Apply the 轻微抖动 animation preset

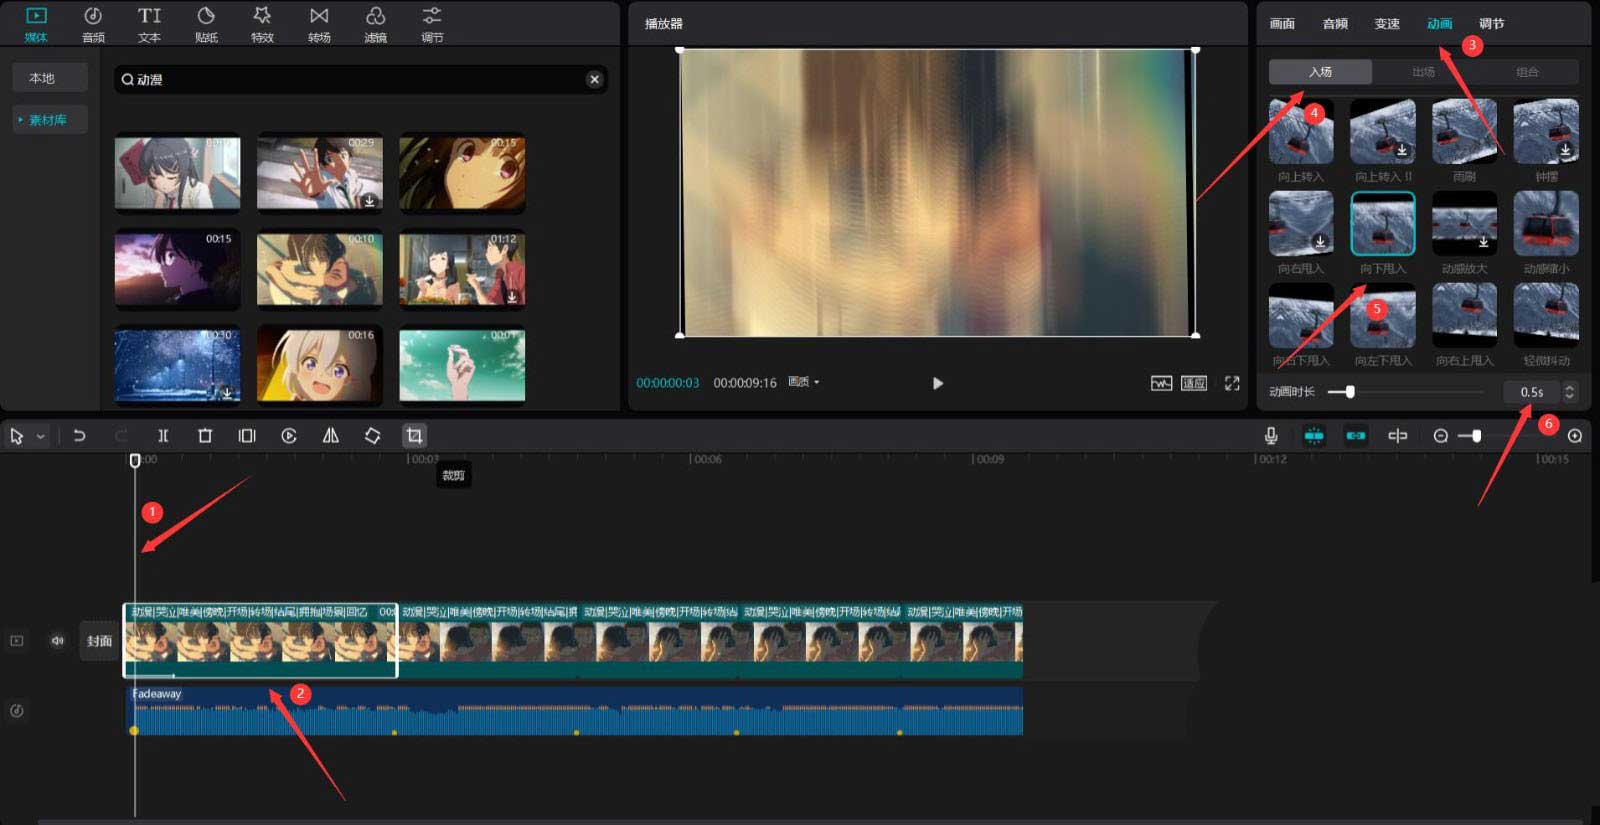click(1546, 316)
